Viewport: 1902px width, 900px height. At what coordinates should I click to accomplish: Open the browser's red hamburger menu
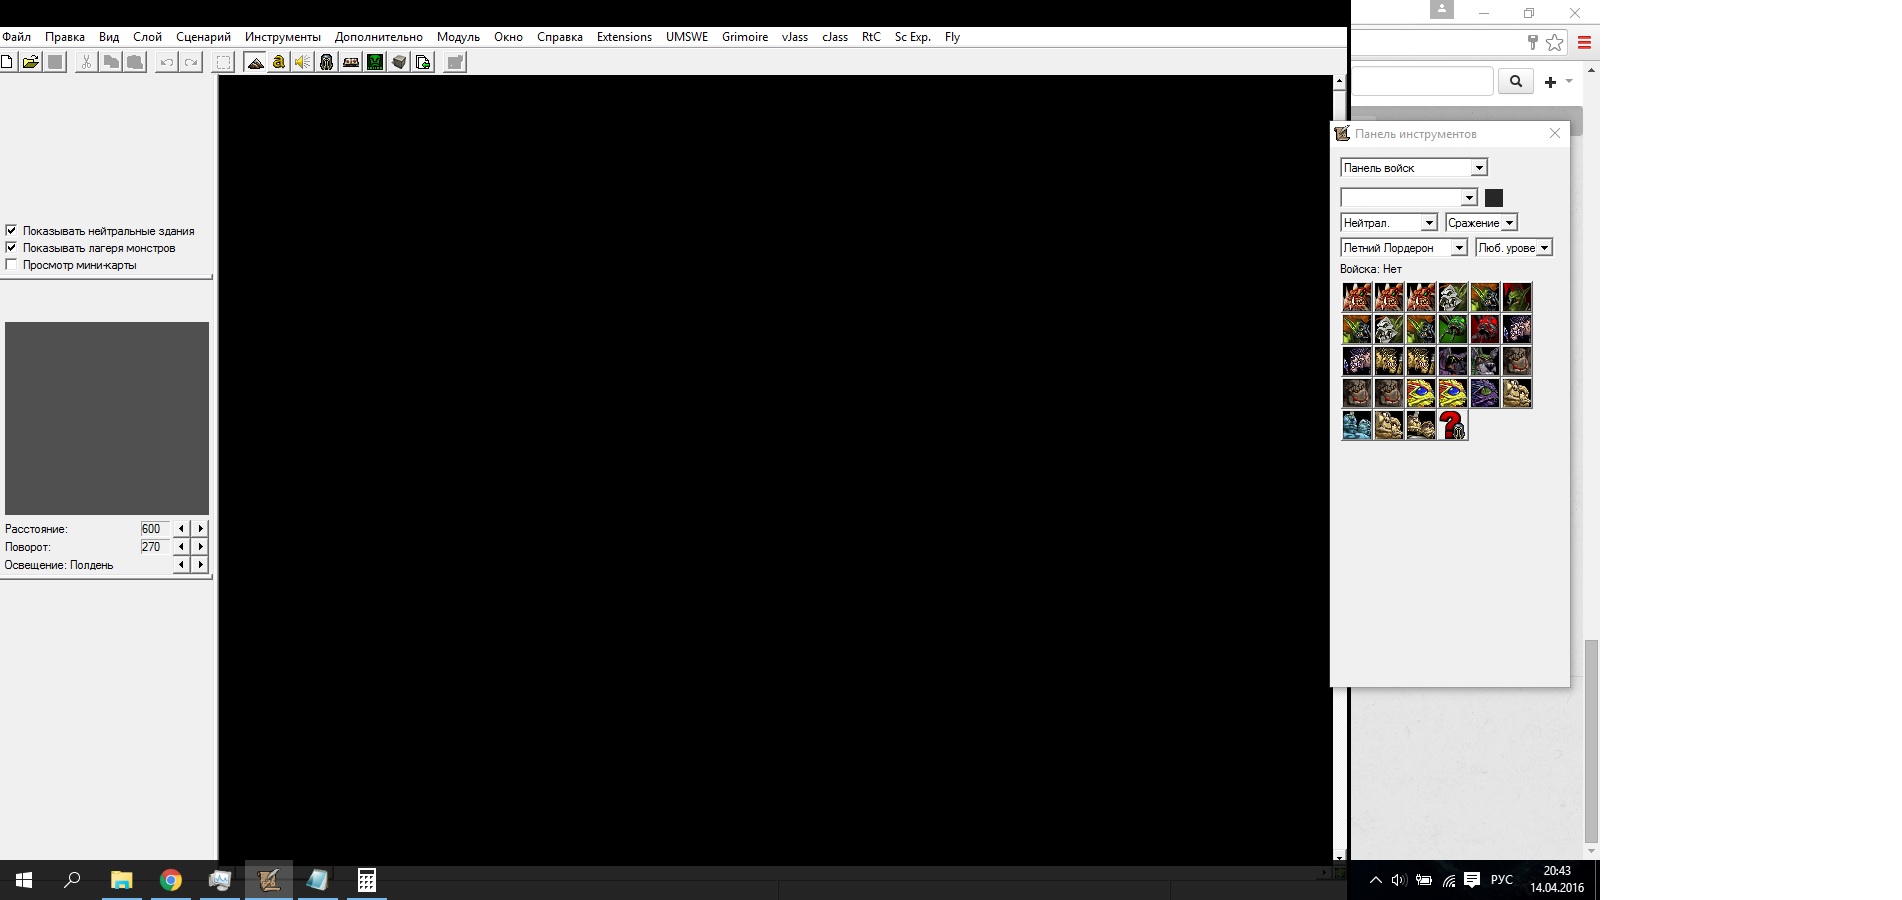1584,42
